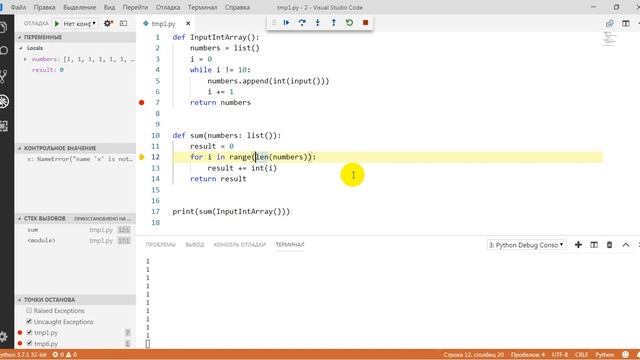Viewport: 640px width, 360px height.
Task: Restart the debug session
Action: [x=349, y=23]
